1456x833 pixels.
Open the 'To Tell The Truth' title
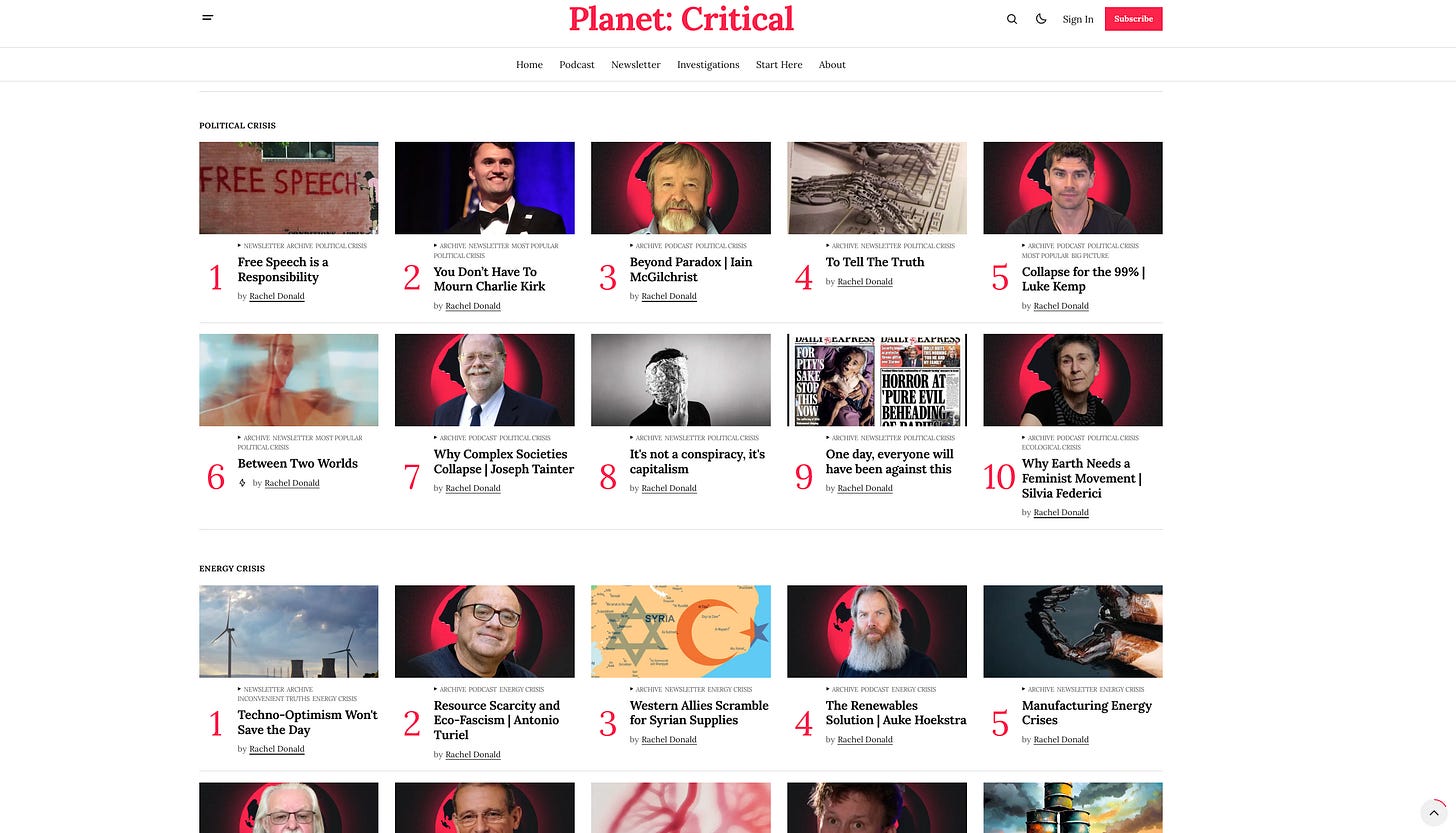tap(875, 262)
